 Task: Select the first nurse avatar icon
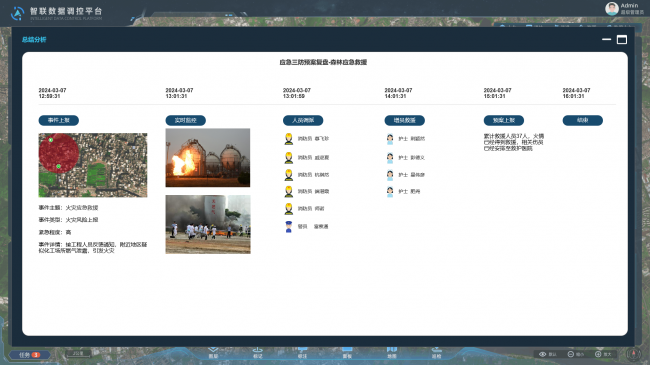[390, 139]
